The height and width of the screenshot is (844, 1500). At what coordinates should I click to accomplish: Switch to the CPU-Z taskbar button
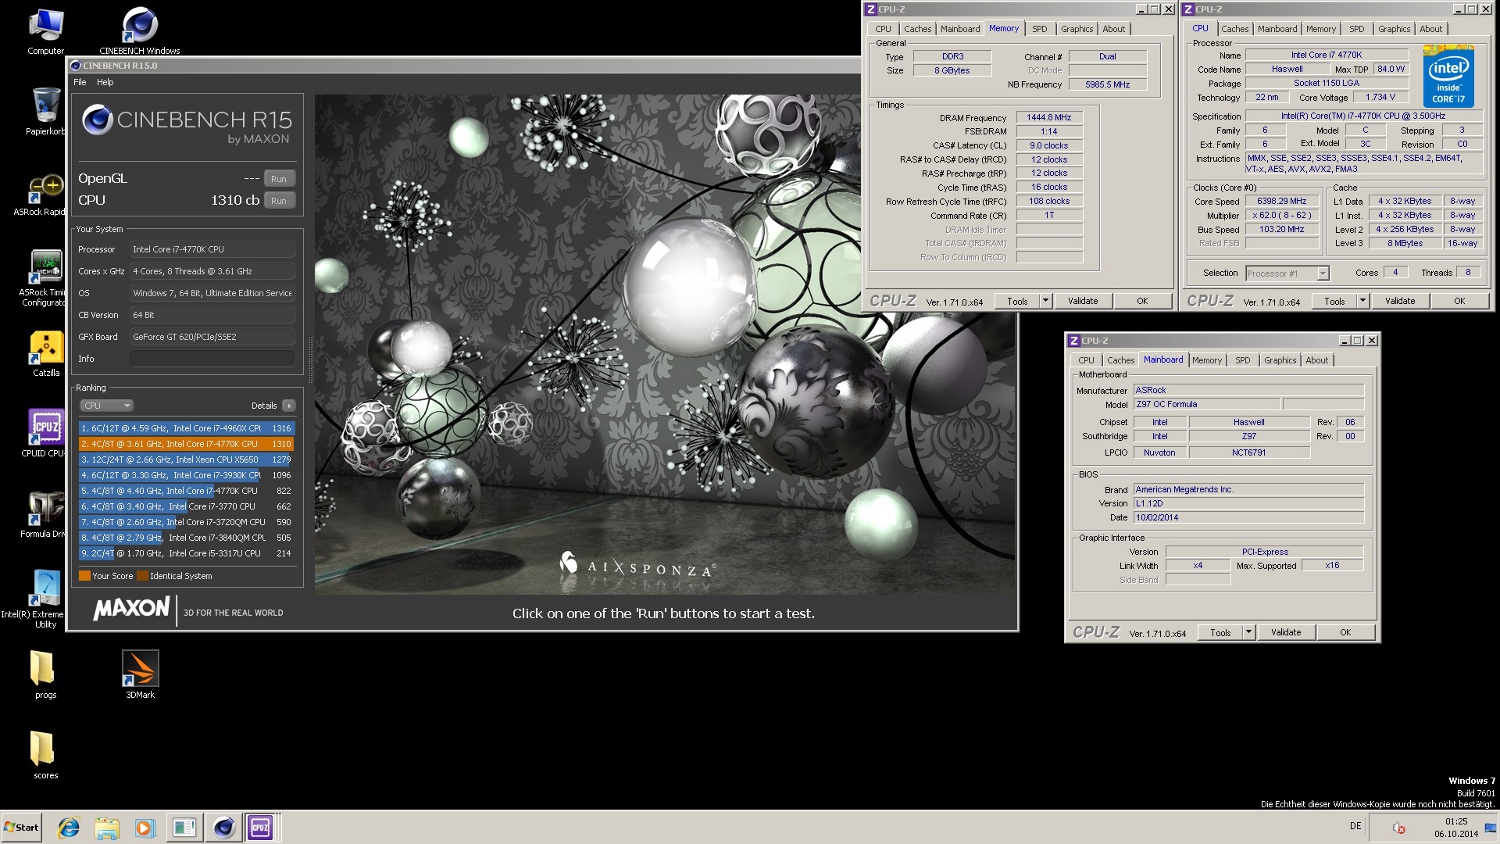pyautogui.click(x=260, y=827)
